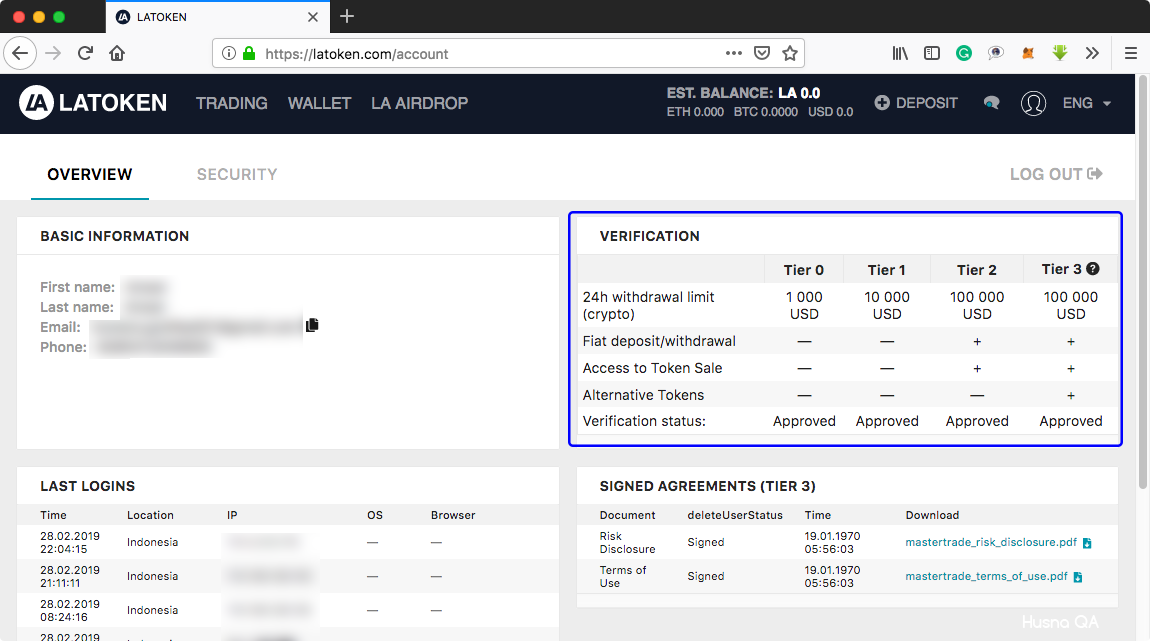Click the Tier 0 column header
The width and height of the screenshot is (1150, 641).
click(x=804, y=270)
